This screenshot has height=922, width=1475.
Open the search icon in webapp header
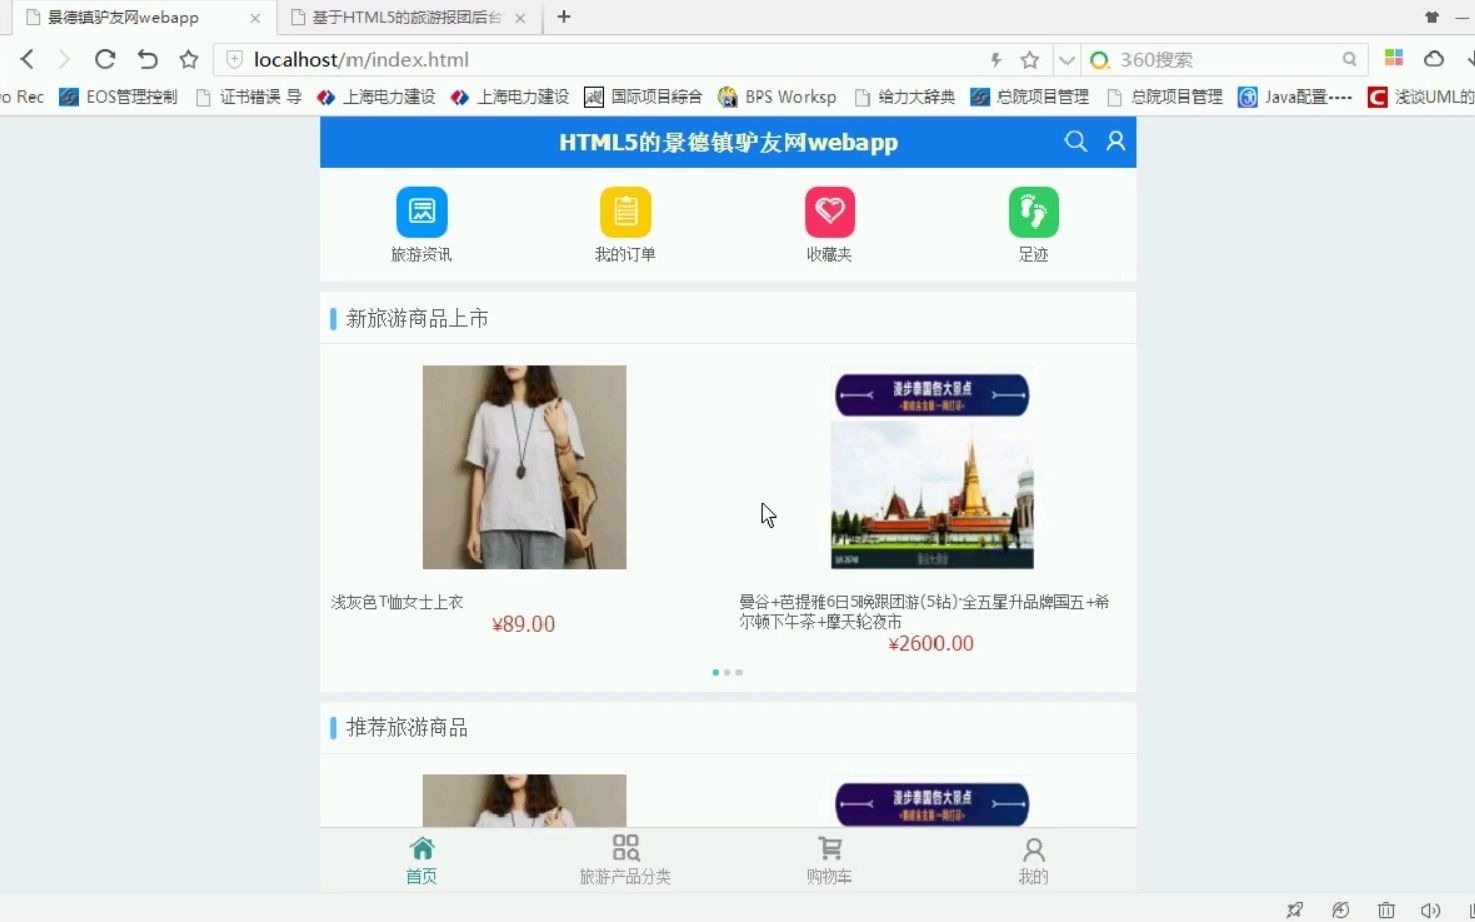(1075, 141)
